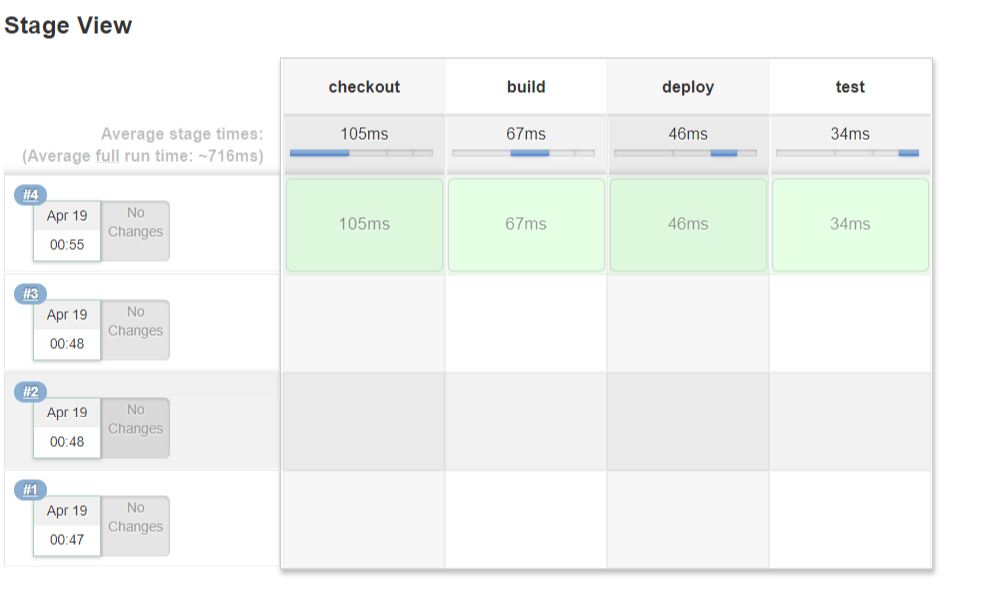Open the Apr 19 00:55 build date
The height and width of the screenshot is (601, 992).
click(67, 230)
